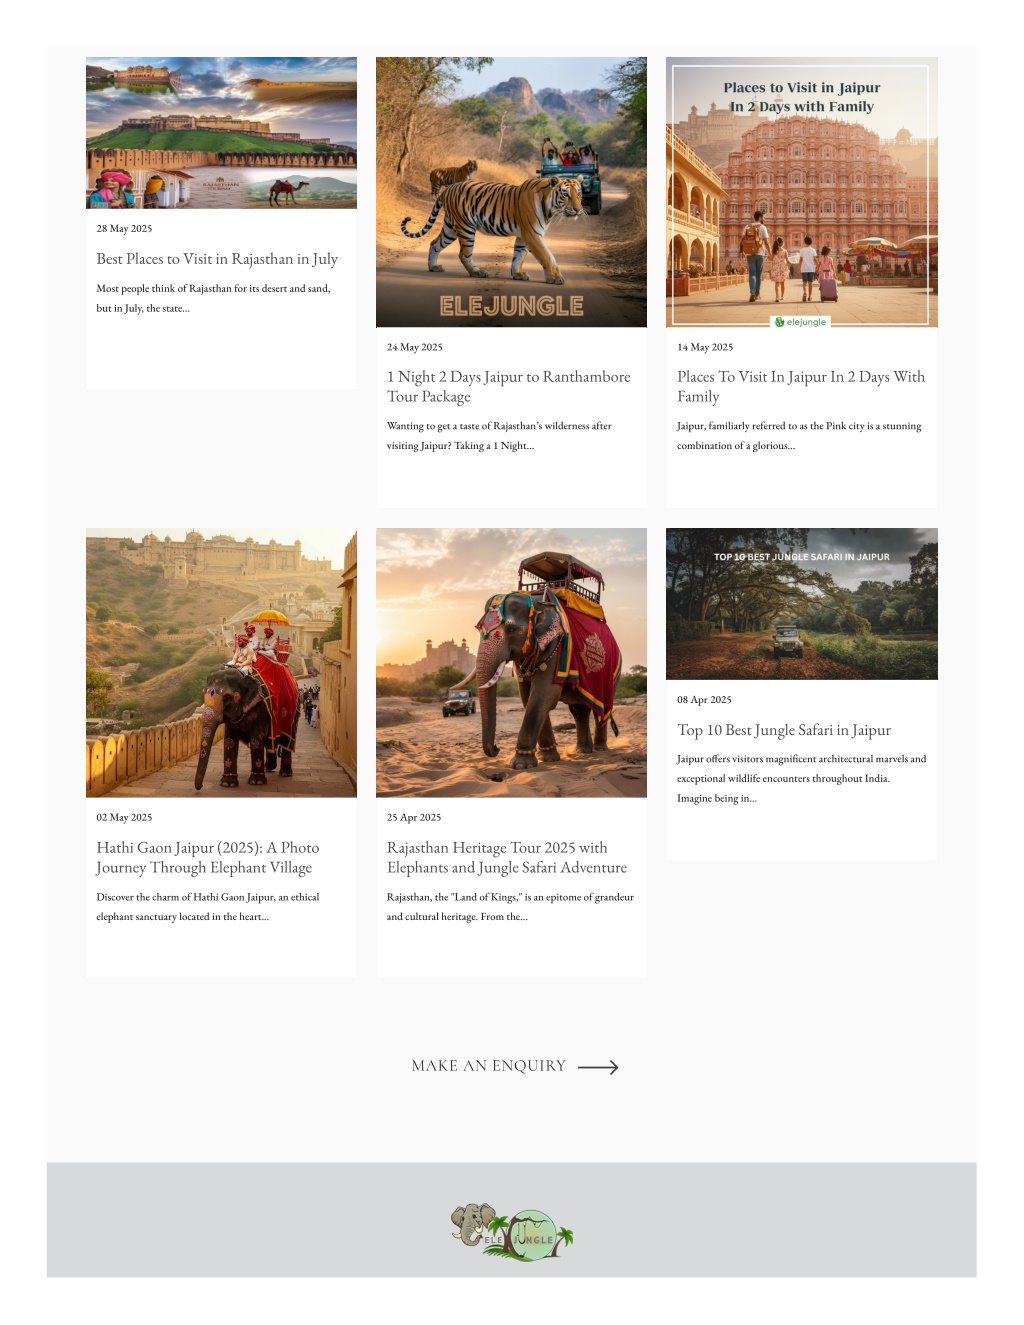Click the 08 Apr 2025 post date
Image resolution: width=1024 pixels, height=1325 pixels.
(704, 700)
